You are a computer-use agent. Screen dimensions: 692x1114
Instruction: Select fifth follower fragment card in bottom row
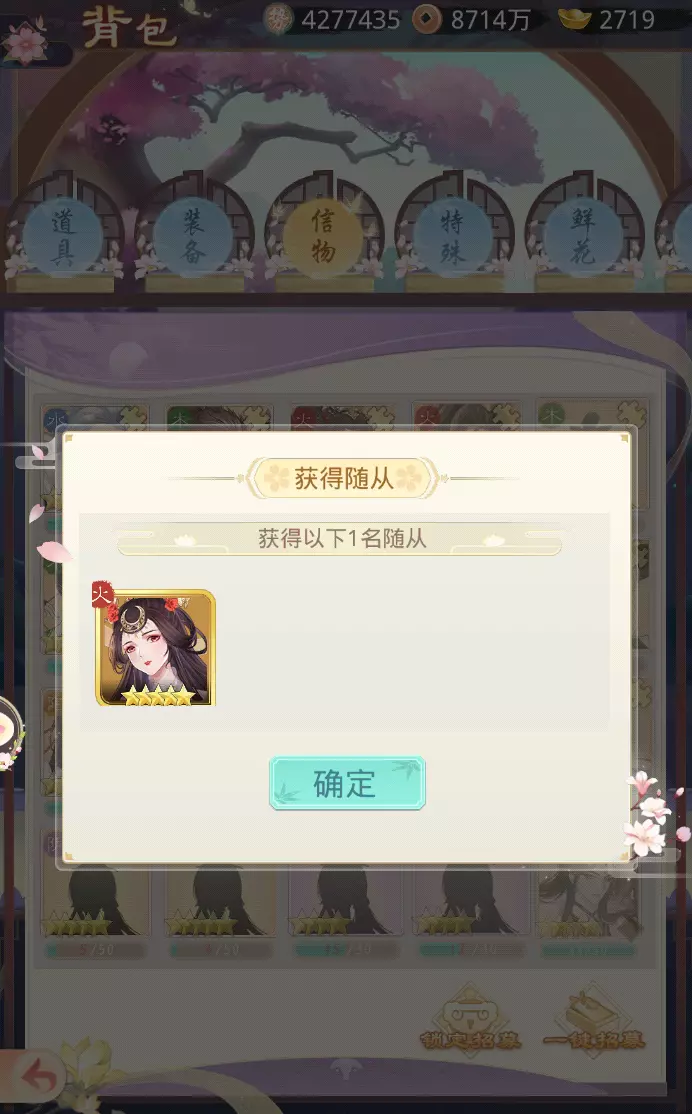pyautogui.click(x=591, y=900)
